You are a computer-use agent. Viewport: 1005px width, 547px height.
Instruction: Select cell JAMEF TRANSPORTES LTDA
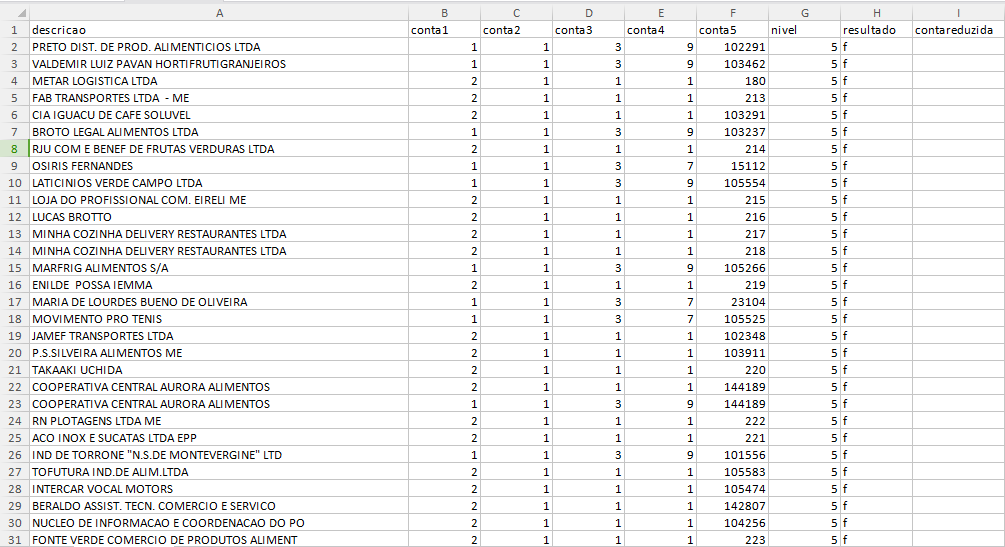[x=219, y=336]
